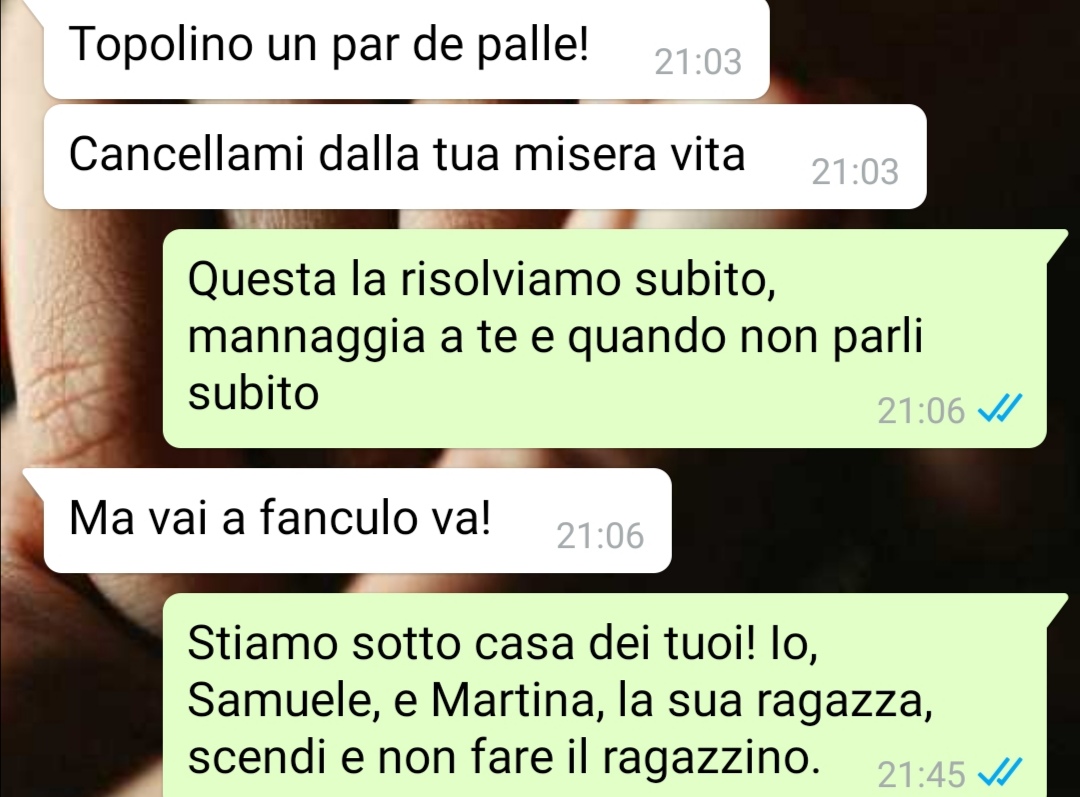Select the 'Ma vai a fanculo va!' message
The image size is (1080, 797).
[x=357, y=520]
